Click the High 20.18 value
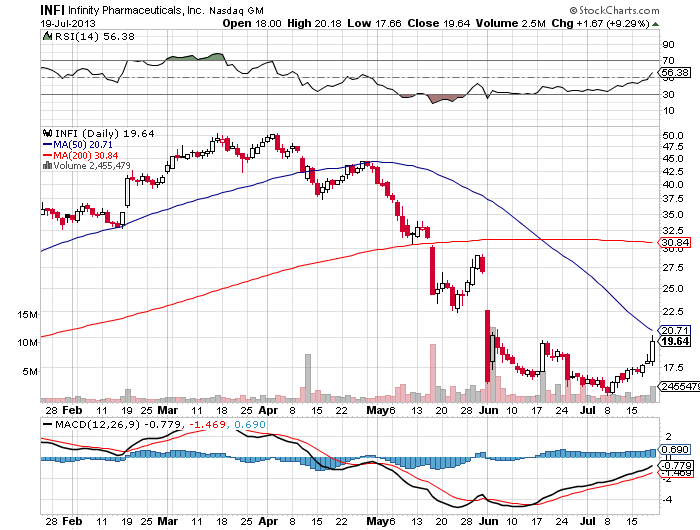 coord(314,23)
